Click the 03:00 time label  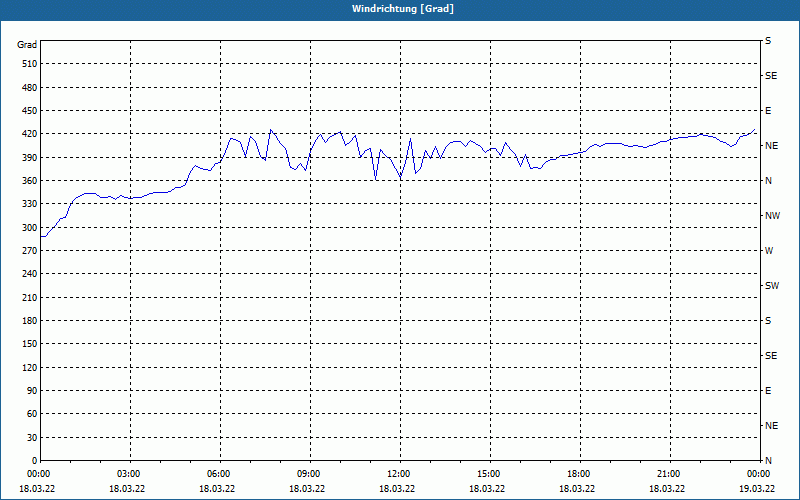[130, 474]
